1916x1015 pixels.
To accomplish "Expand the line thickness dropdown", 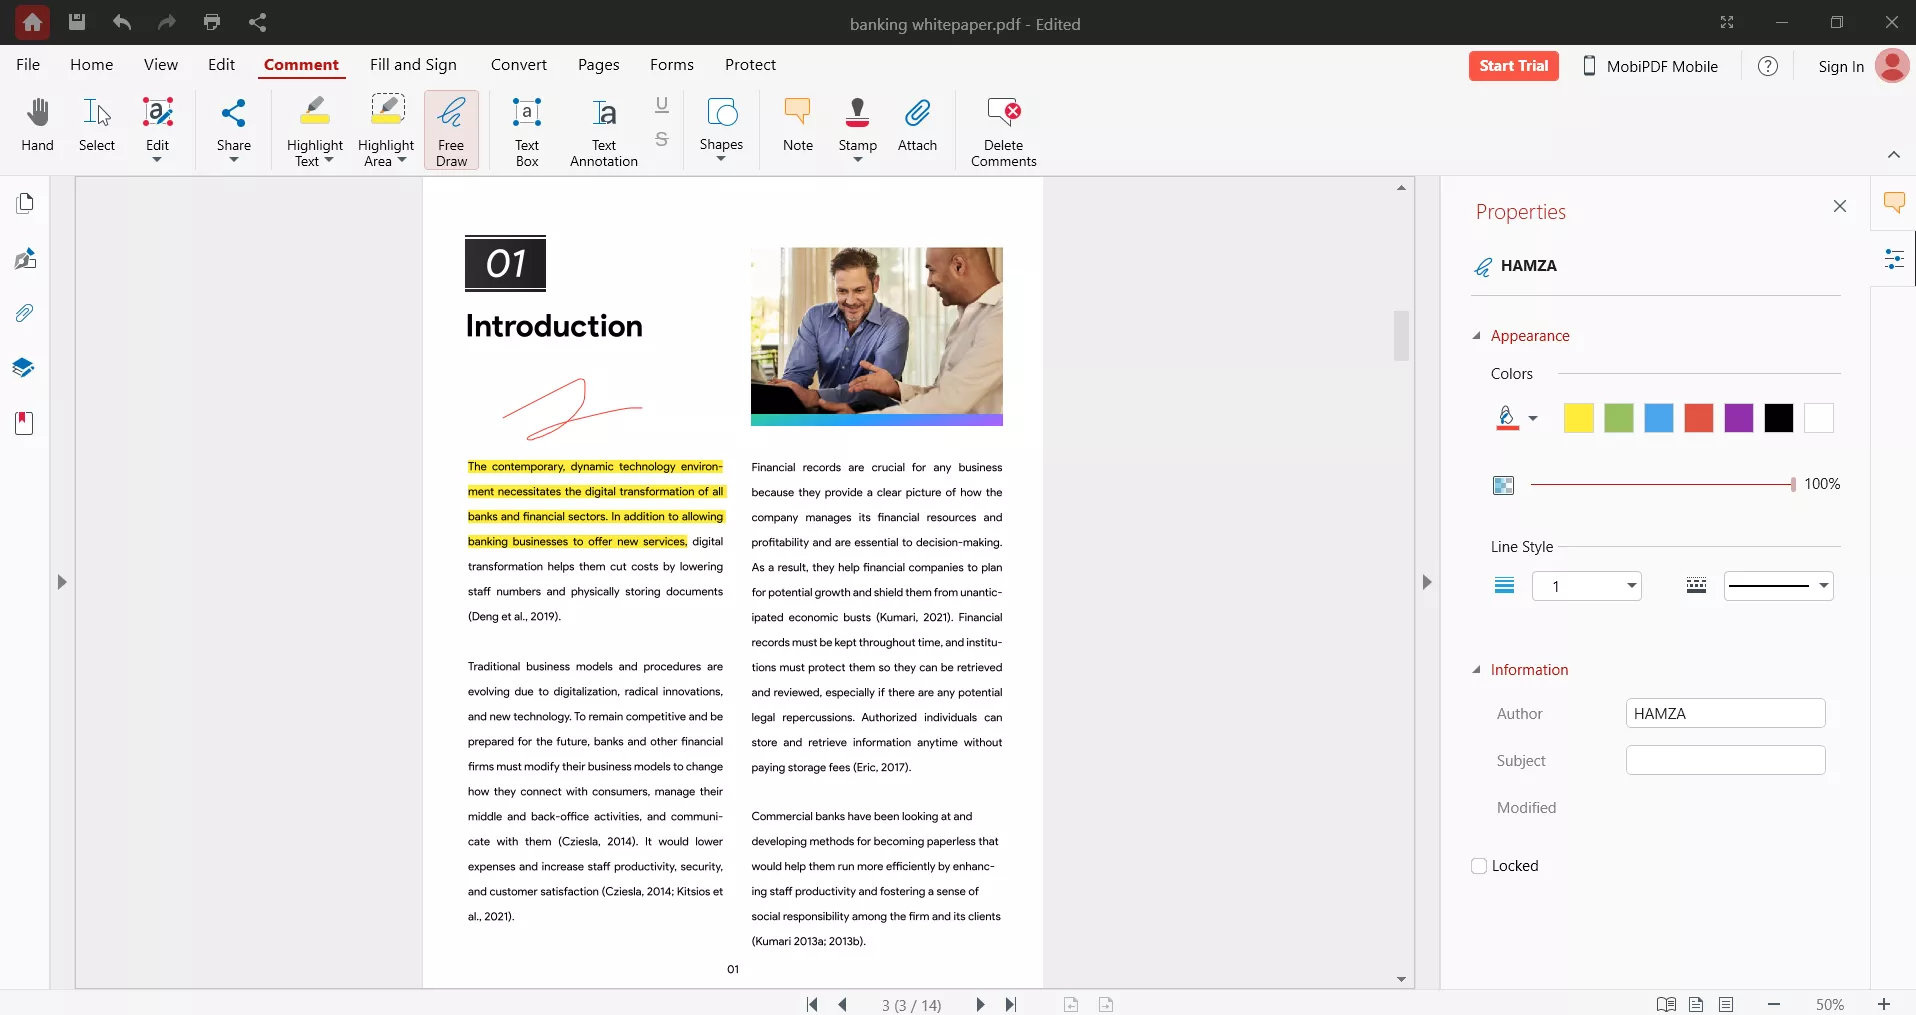I will [1634, 586].
